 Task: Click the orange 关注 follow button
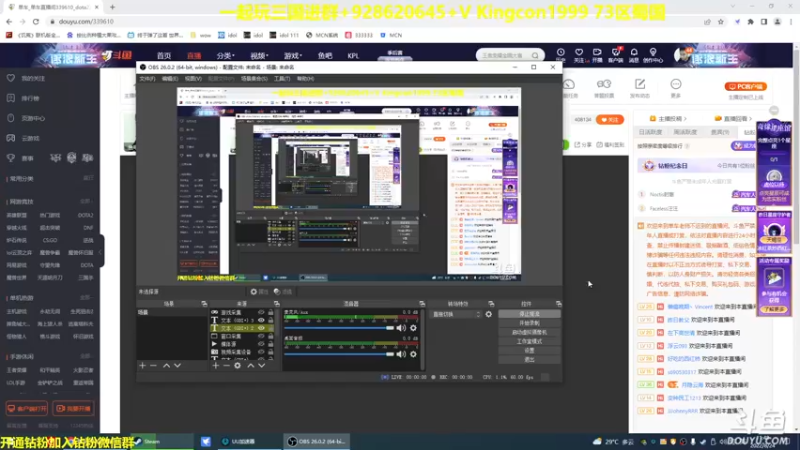click(x=610, y=119)
